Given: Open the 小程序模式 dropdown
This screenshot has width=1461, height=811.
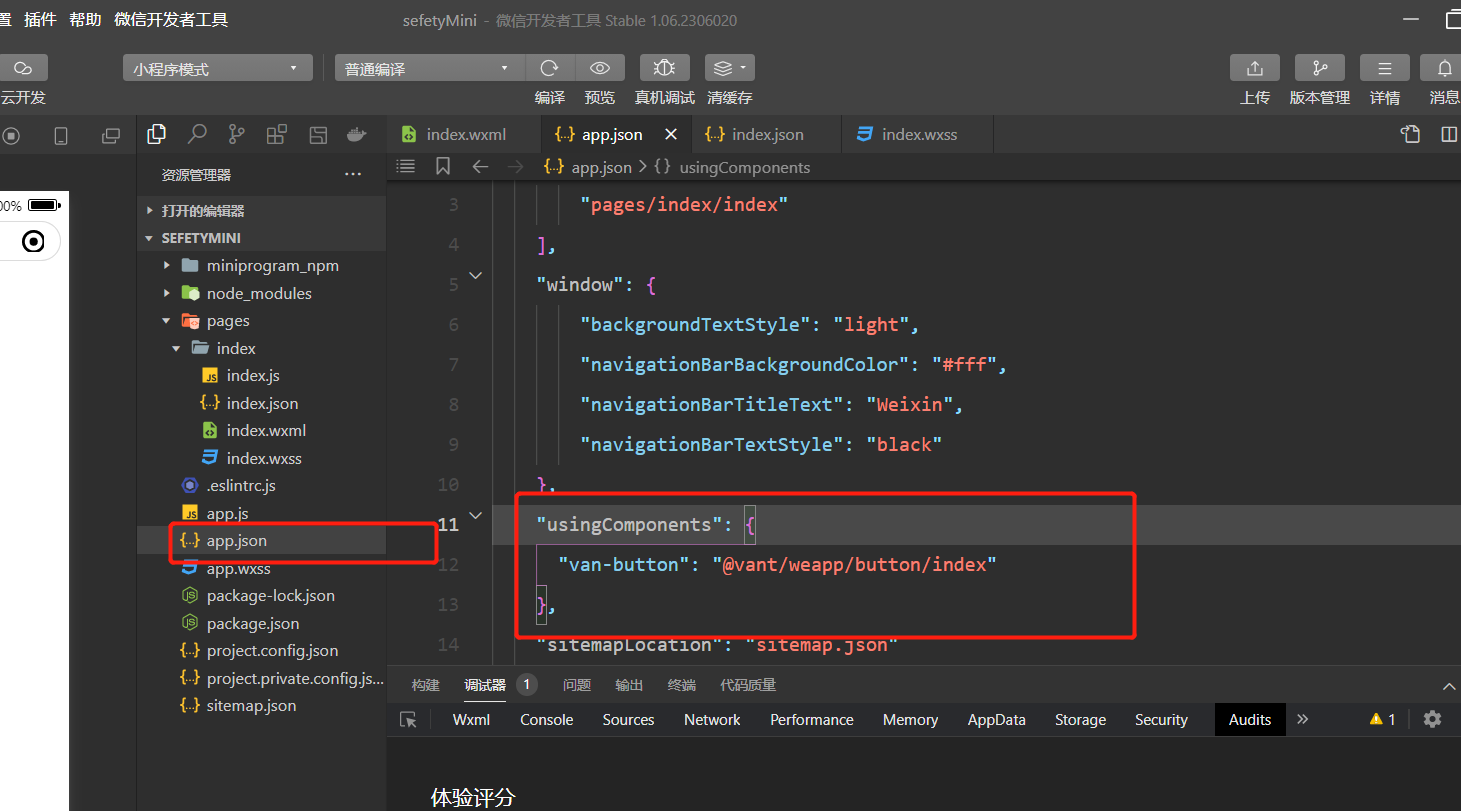Looking at the screenshot, I should tap(216, 69).
